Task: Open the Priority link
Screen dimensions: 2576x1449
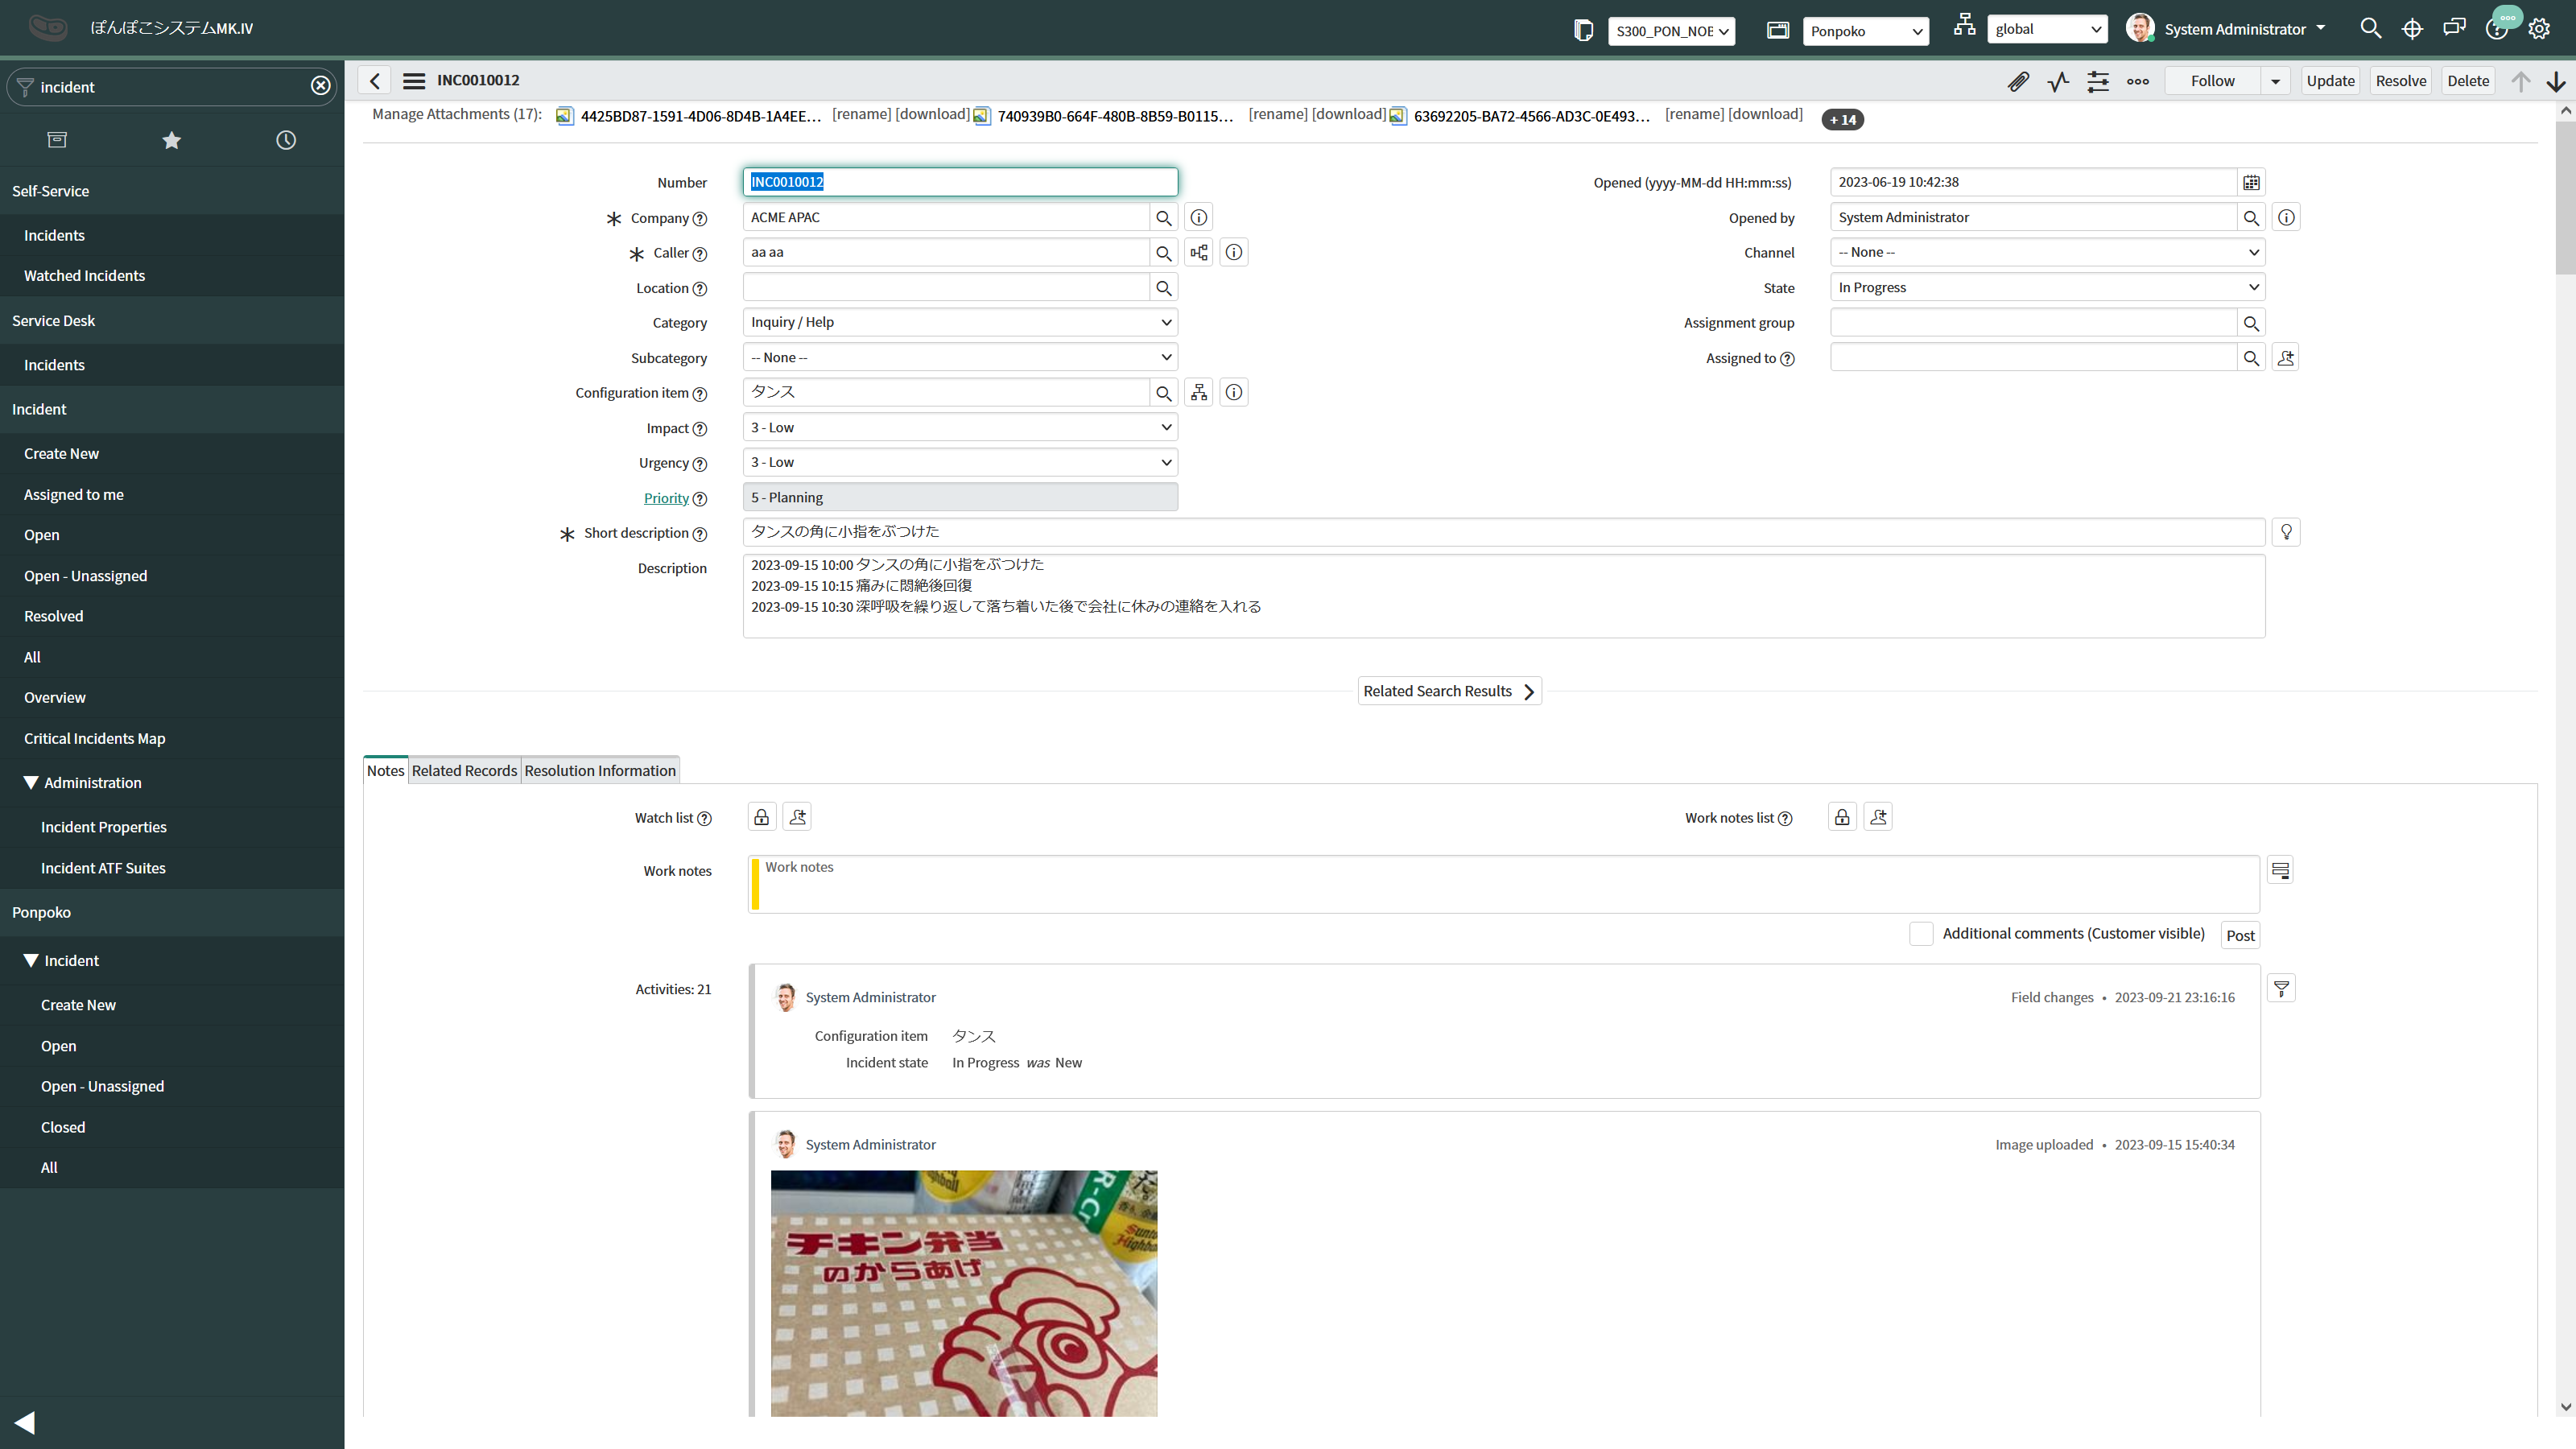Action: pyautogui.click(x=666, y=497)
